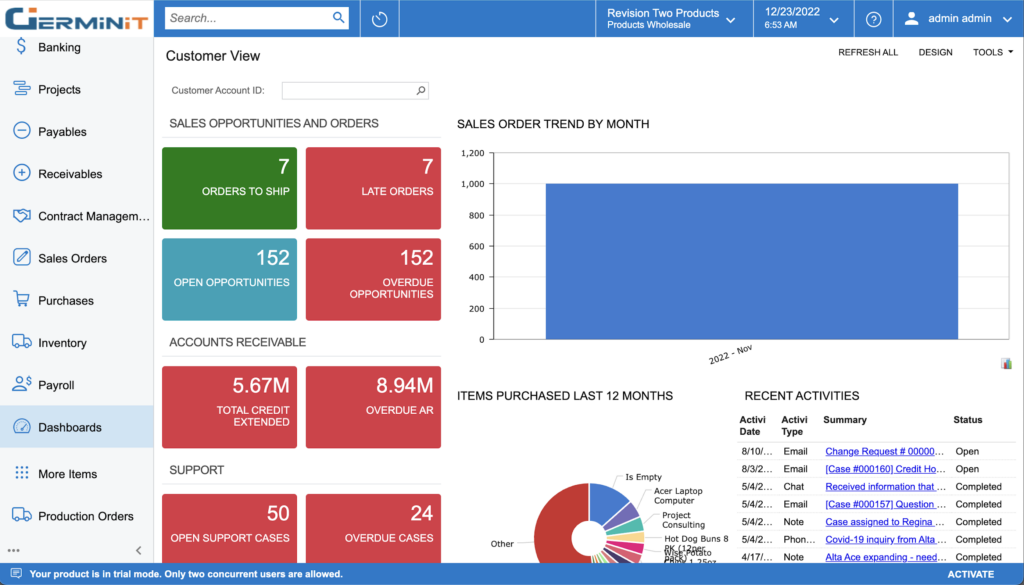Click Activate in the trial banner
The height and width of the screenshot is (585, 1024).
tap(970, 575)
